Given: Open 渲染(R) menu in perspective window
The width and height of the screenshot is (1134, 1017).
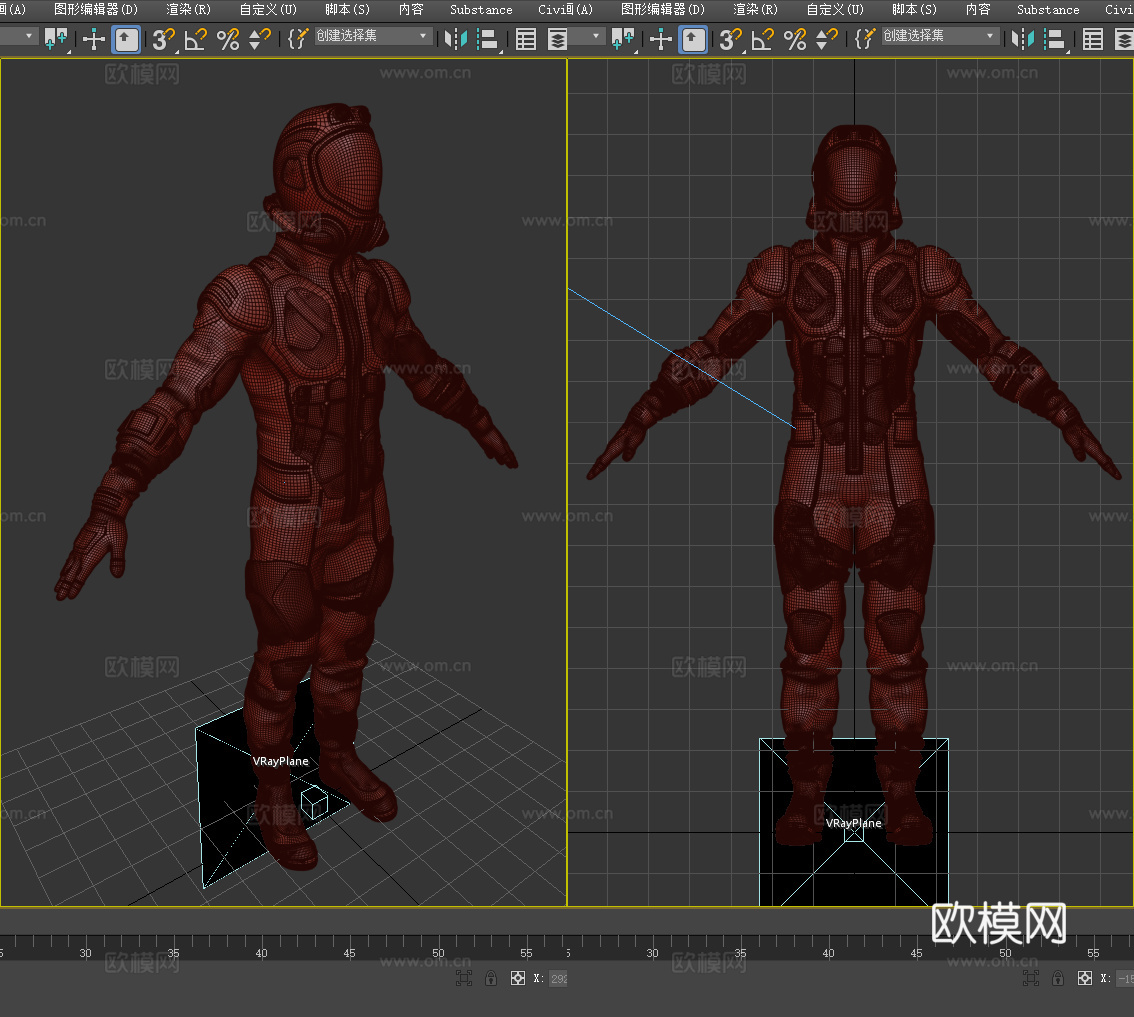Looking at the screenshot, I should tap(189, 9).
